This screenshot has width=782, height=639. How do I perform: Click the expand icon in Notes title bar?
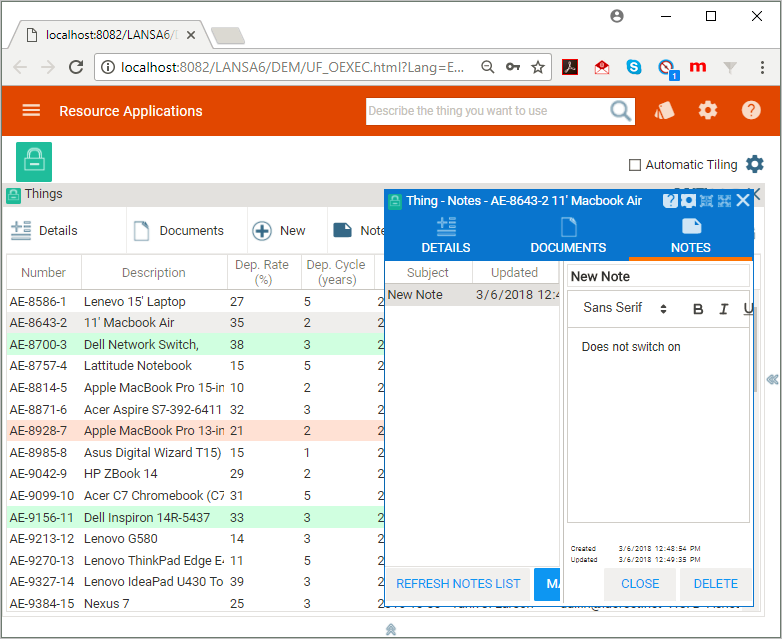724,201
